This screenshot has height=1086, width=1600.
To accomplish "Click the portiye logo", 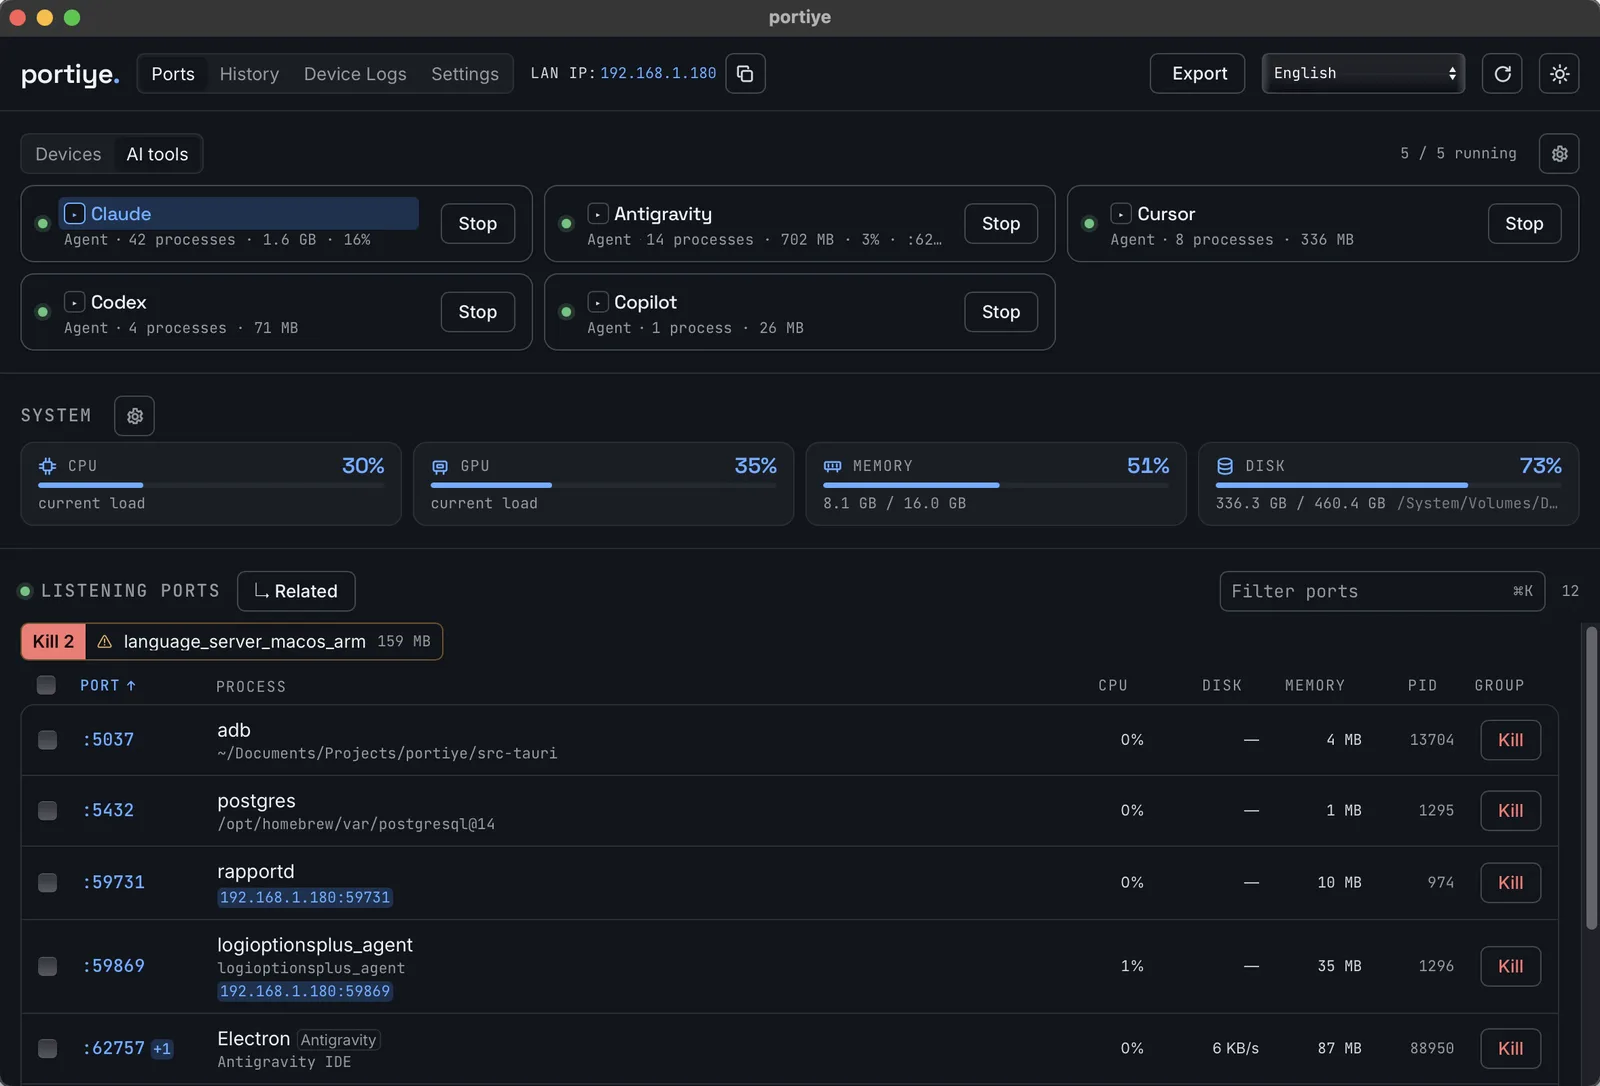I will [70, 74].
